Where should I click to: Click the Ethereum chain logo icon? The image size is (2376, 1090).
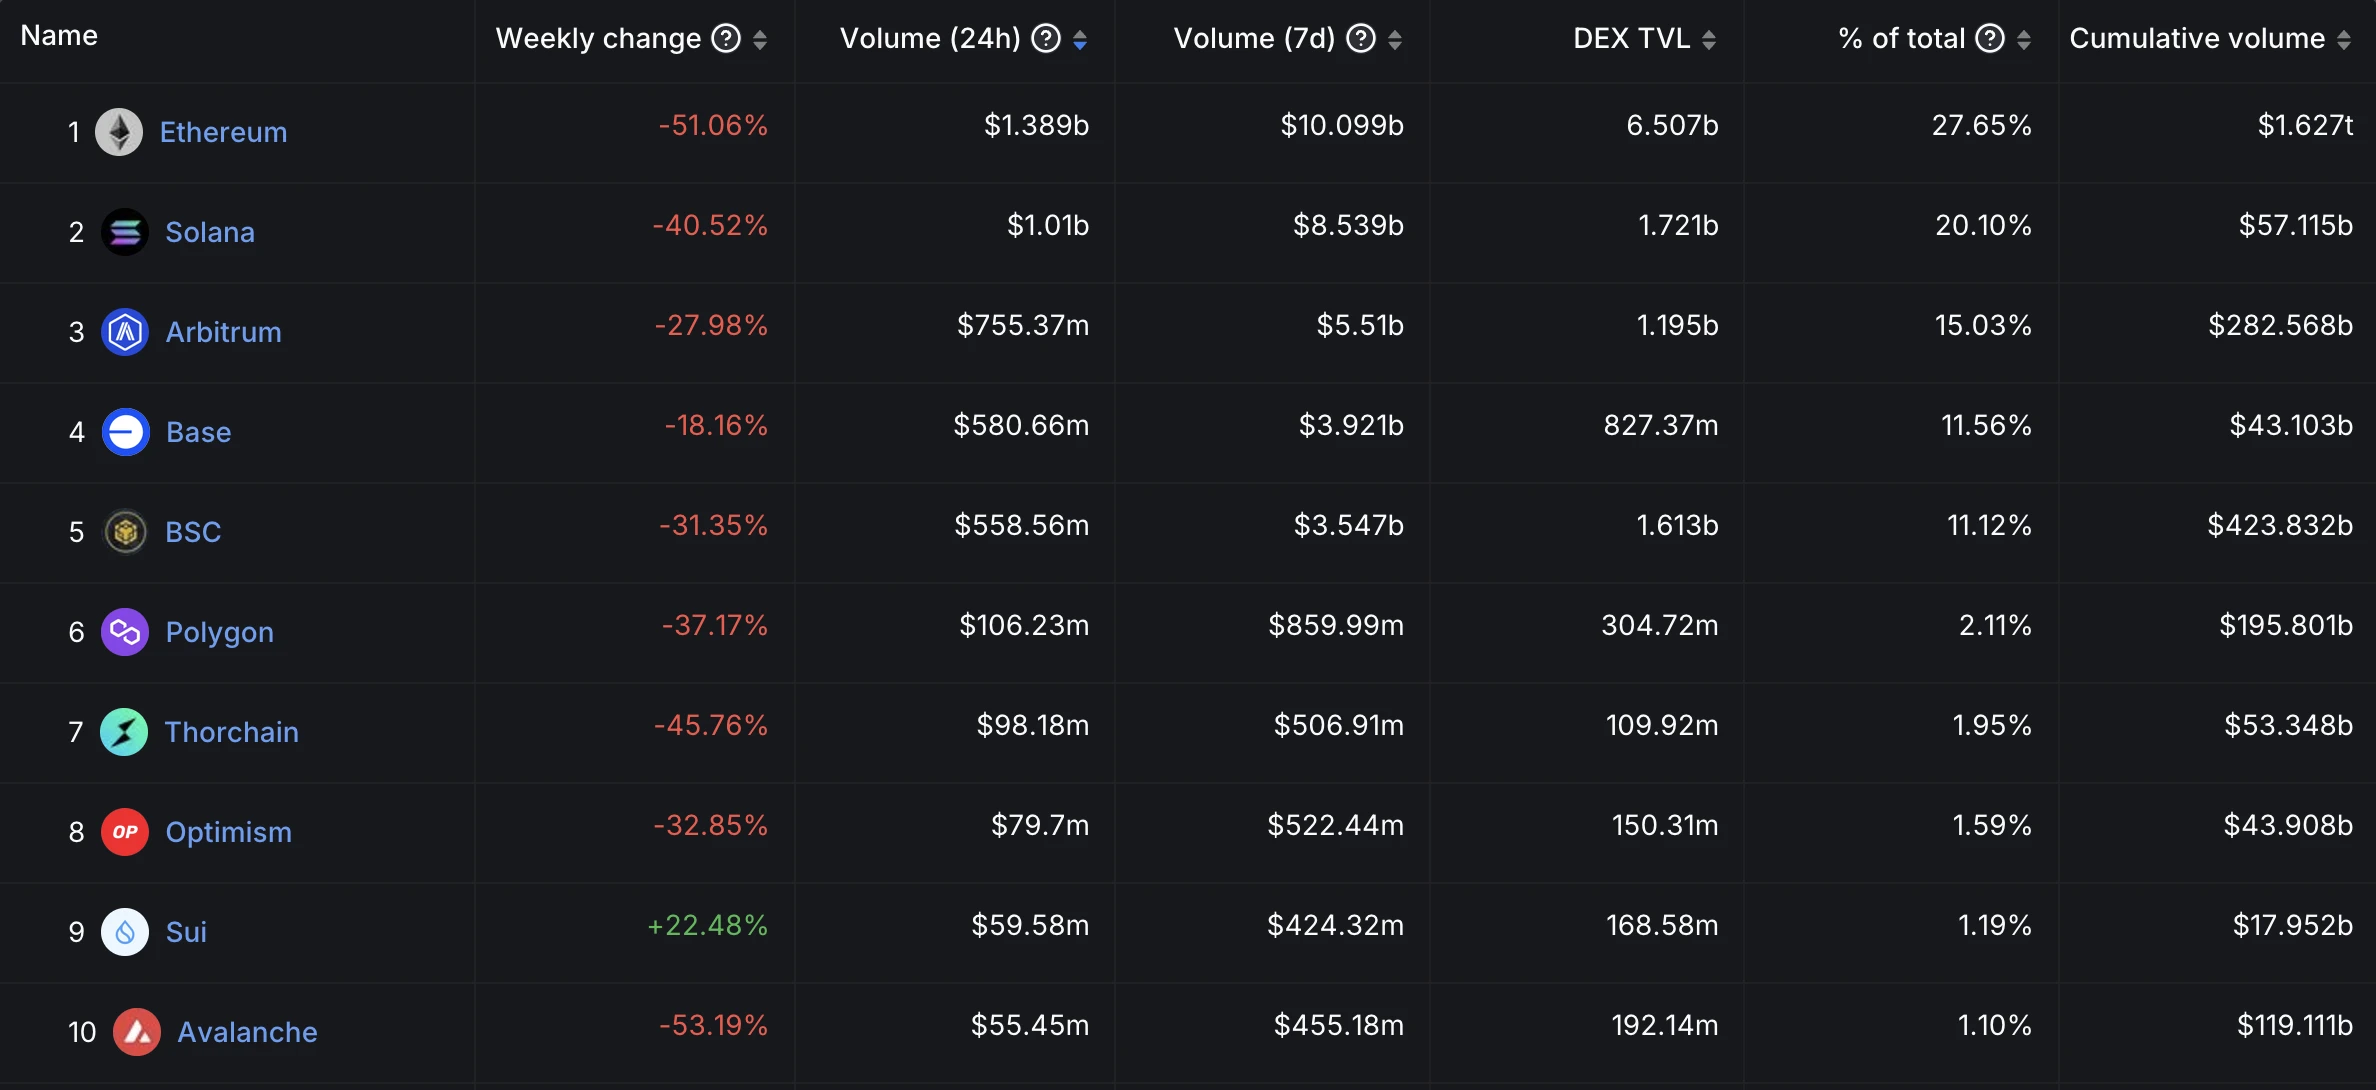[119, 132]
